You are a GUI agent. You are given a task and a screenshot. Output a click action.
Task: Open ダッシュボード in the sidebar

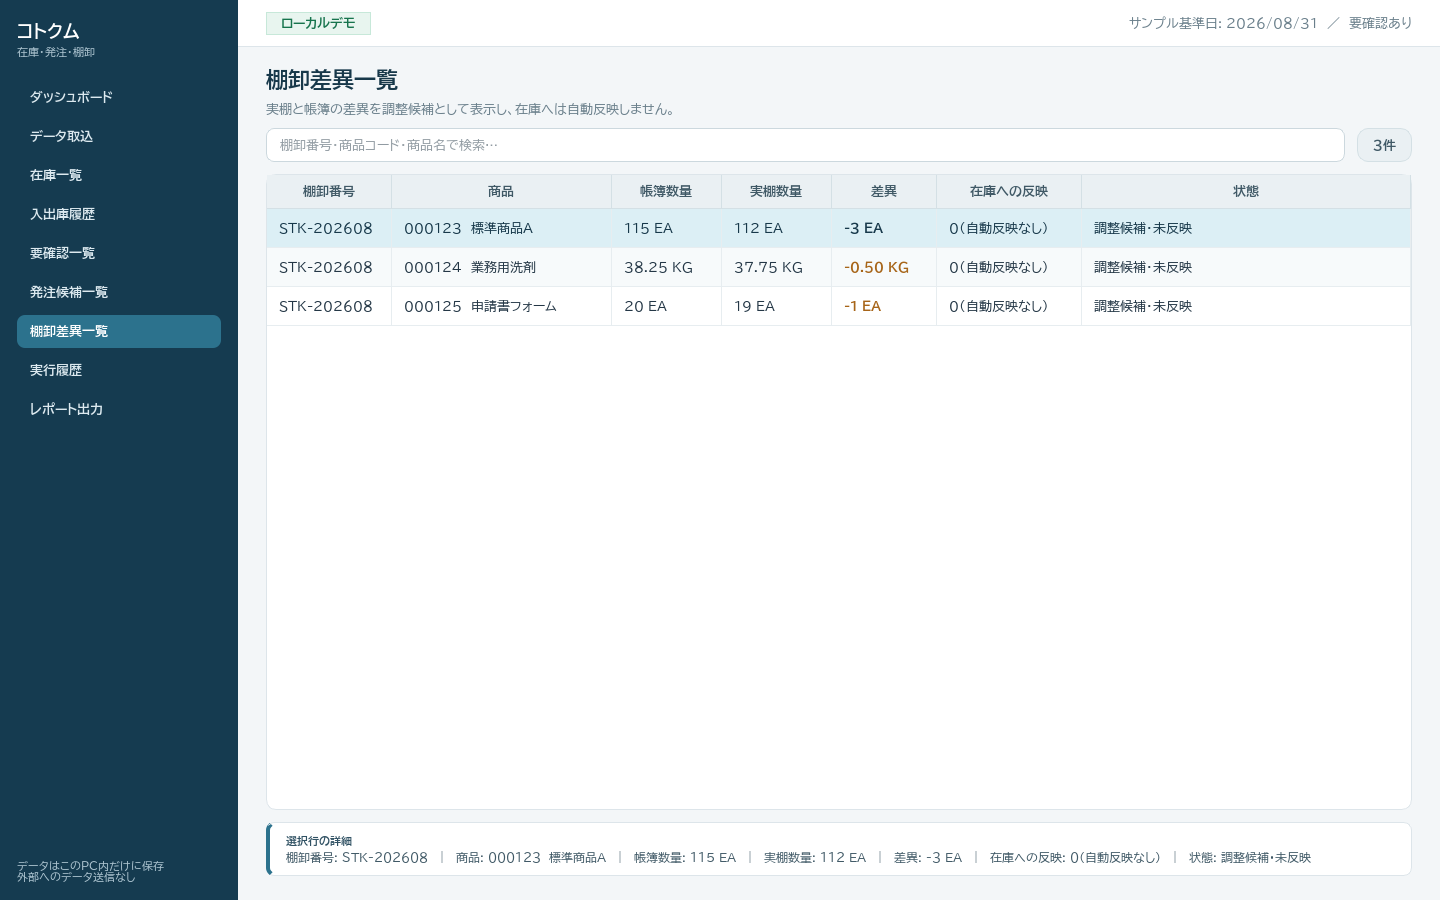click(x=119, y=97)
